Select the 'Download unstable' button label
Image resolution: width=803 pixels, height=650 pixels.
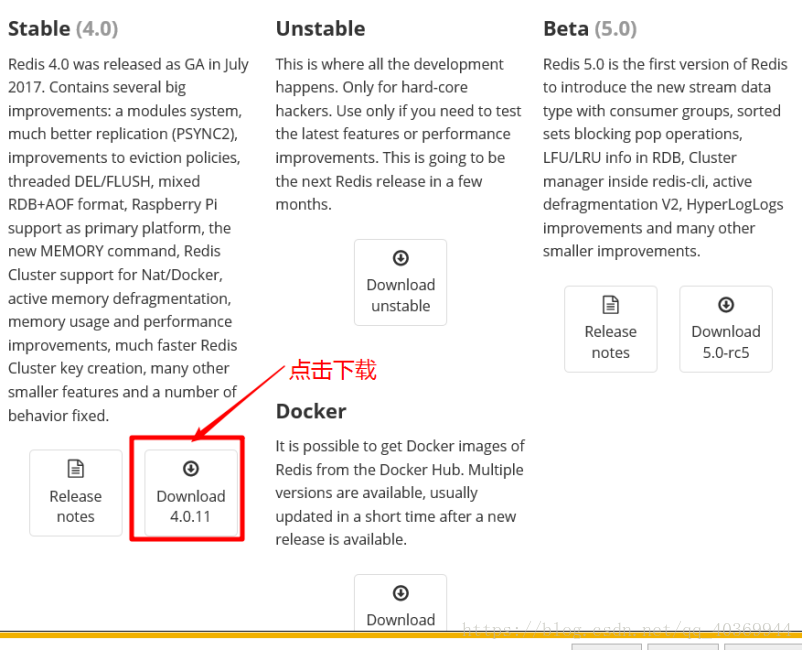tap(400, 295)
